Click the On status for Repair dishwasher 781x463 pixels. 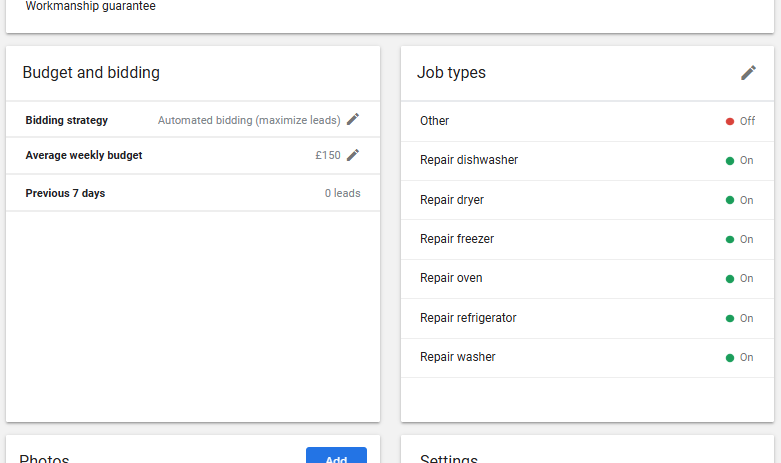(740, 160)
